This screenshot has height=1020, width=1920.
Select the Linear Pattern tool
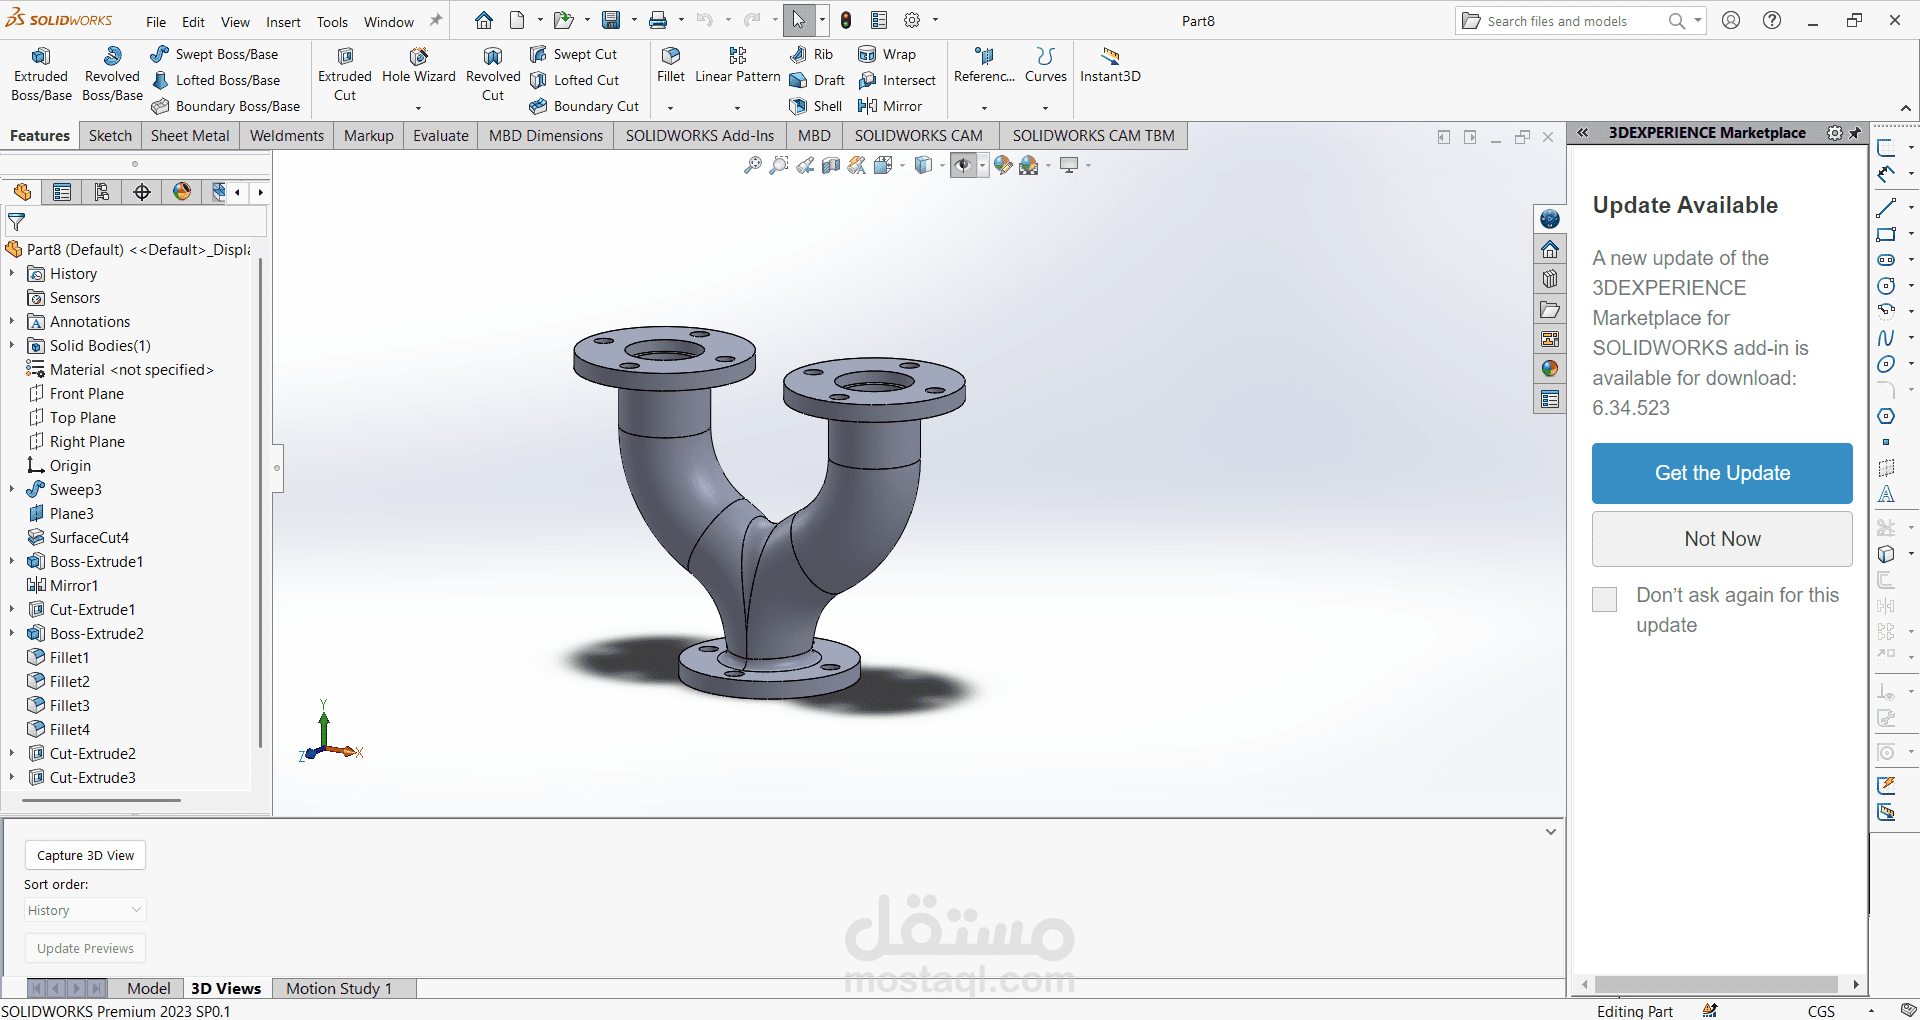[x=738, y=65]
